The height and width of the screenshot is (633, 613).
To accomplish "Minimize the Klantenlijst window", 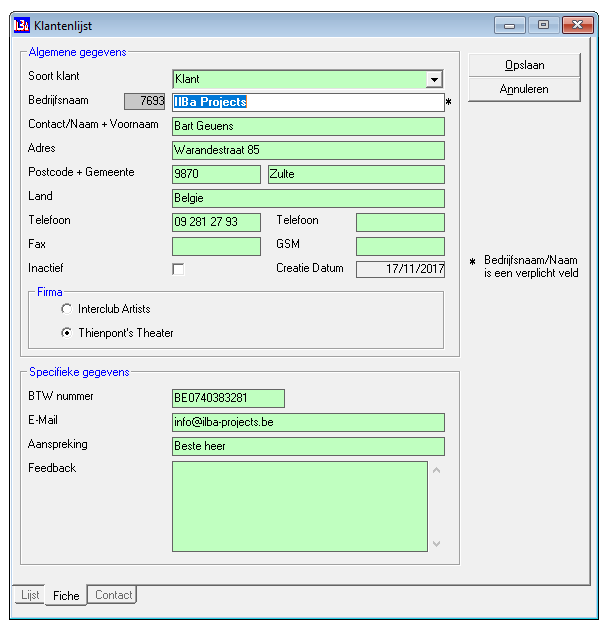I will click(x=510, y=25).
